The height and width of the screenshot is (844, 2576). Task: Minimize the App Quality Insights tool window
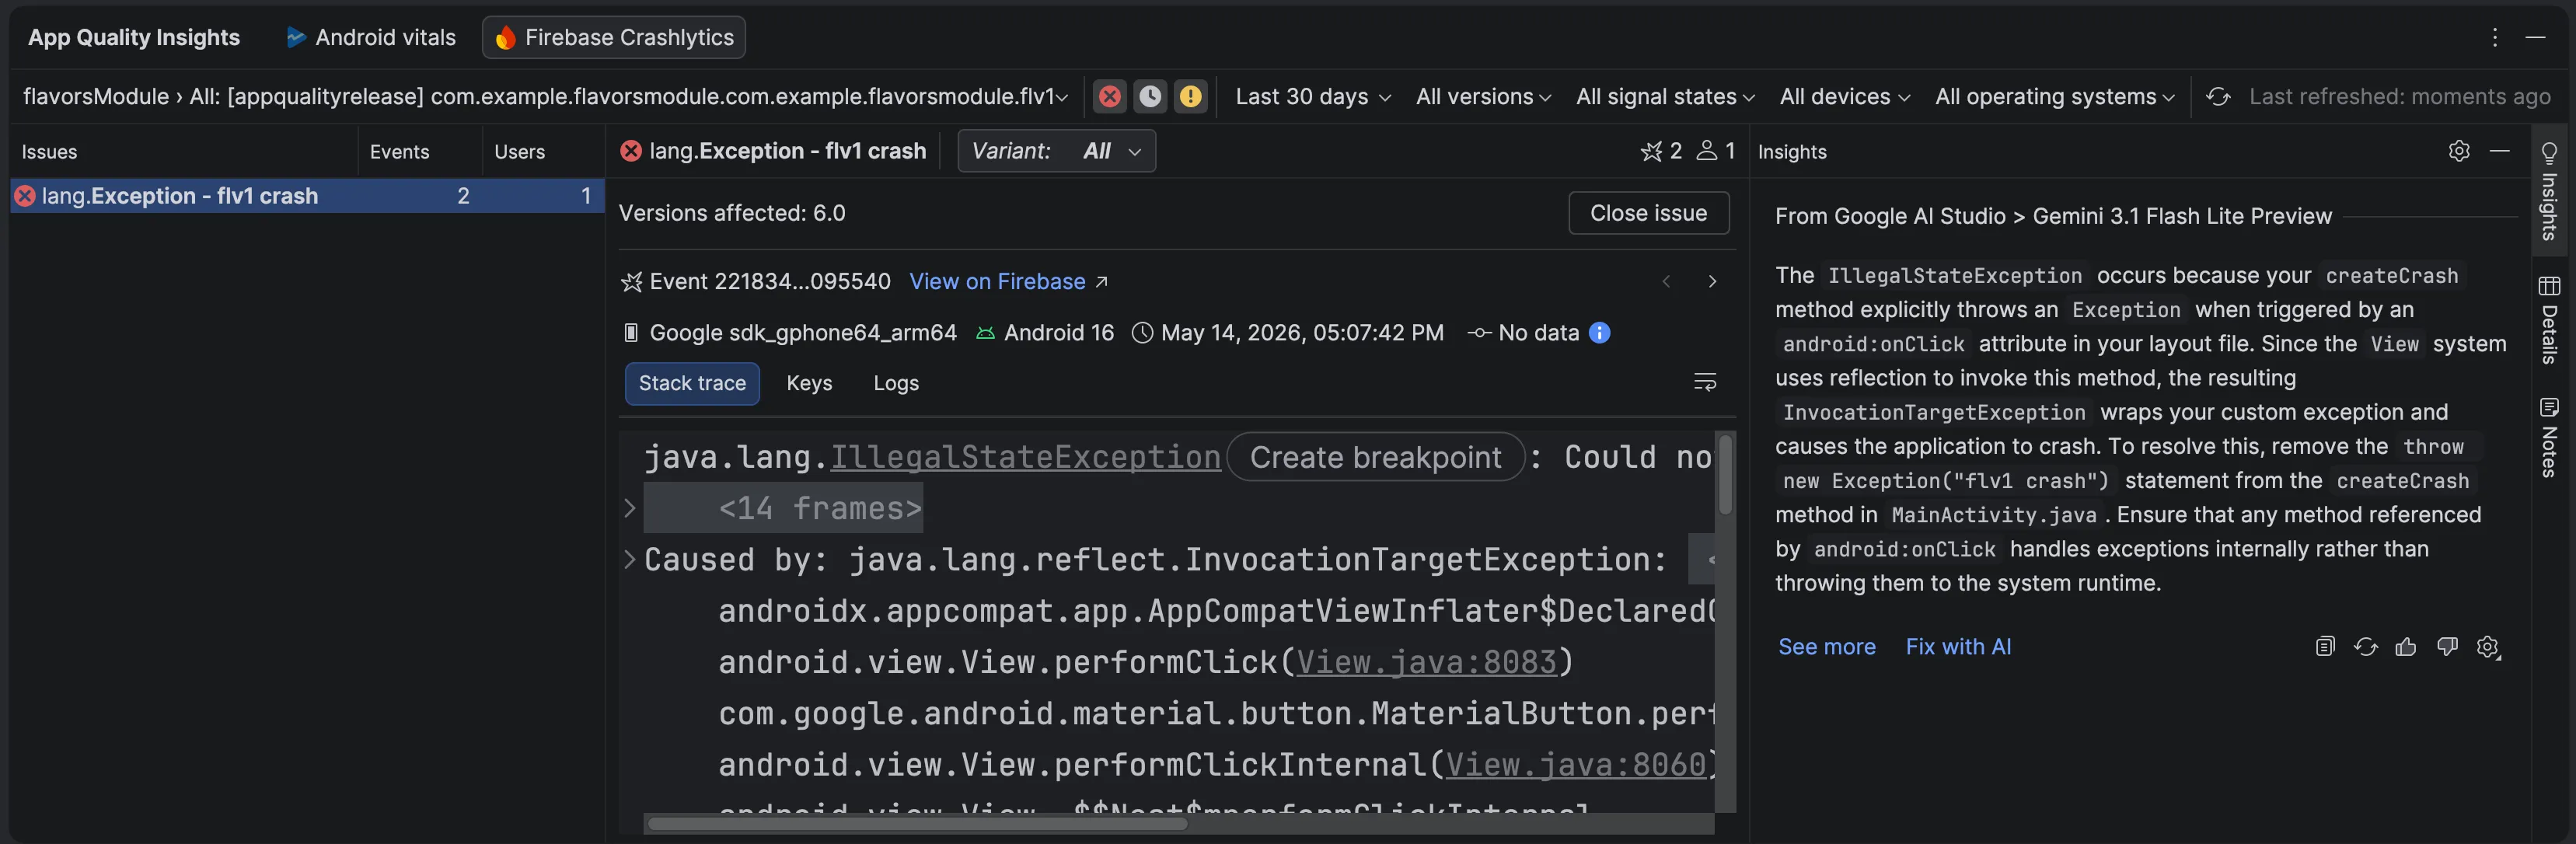coord(2535,37)
